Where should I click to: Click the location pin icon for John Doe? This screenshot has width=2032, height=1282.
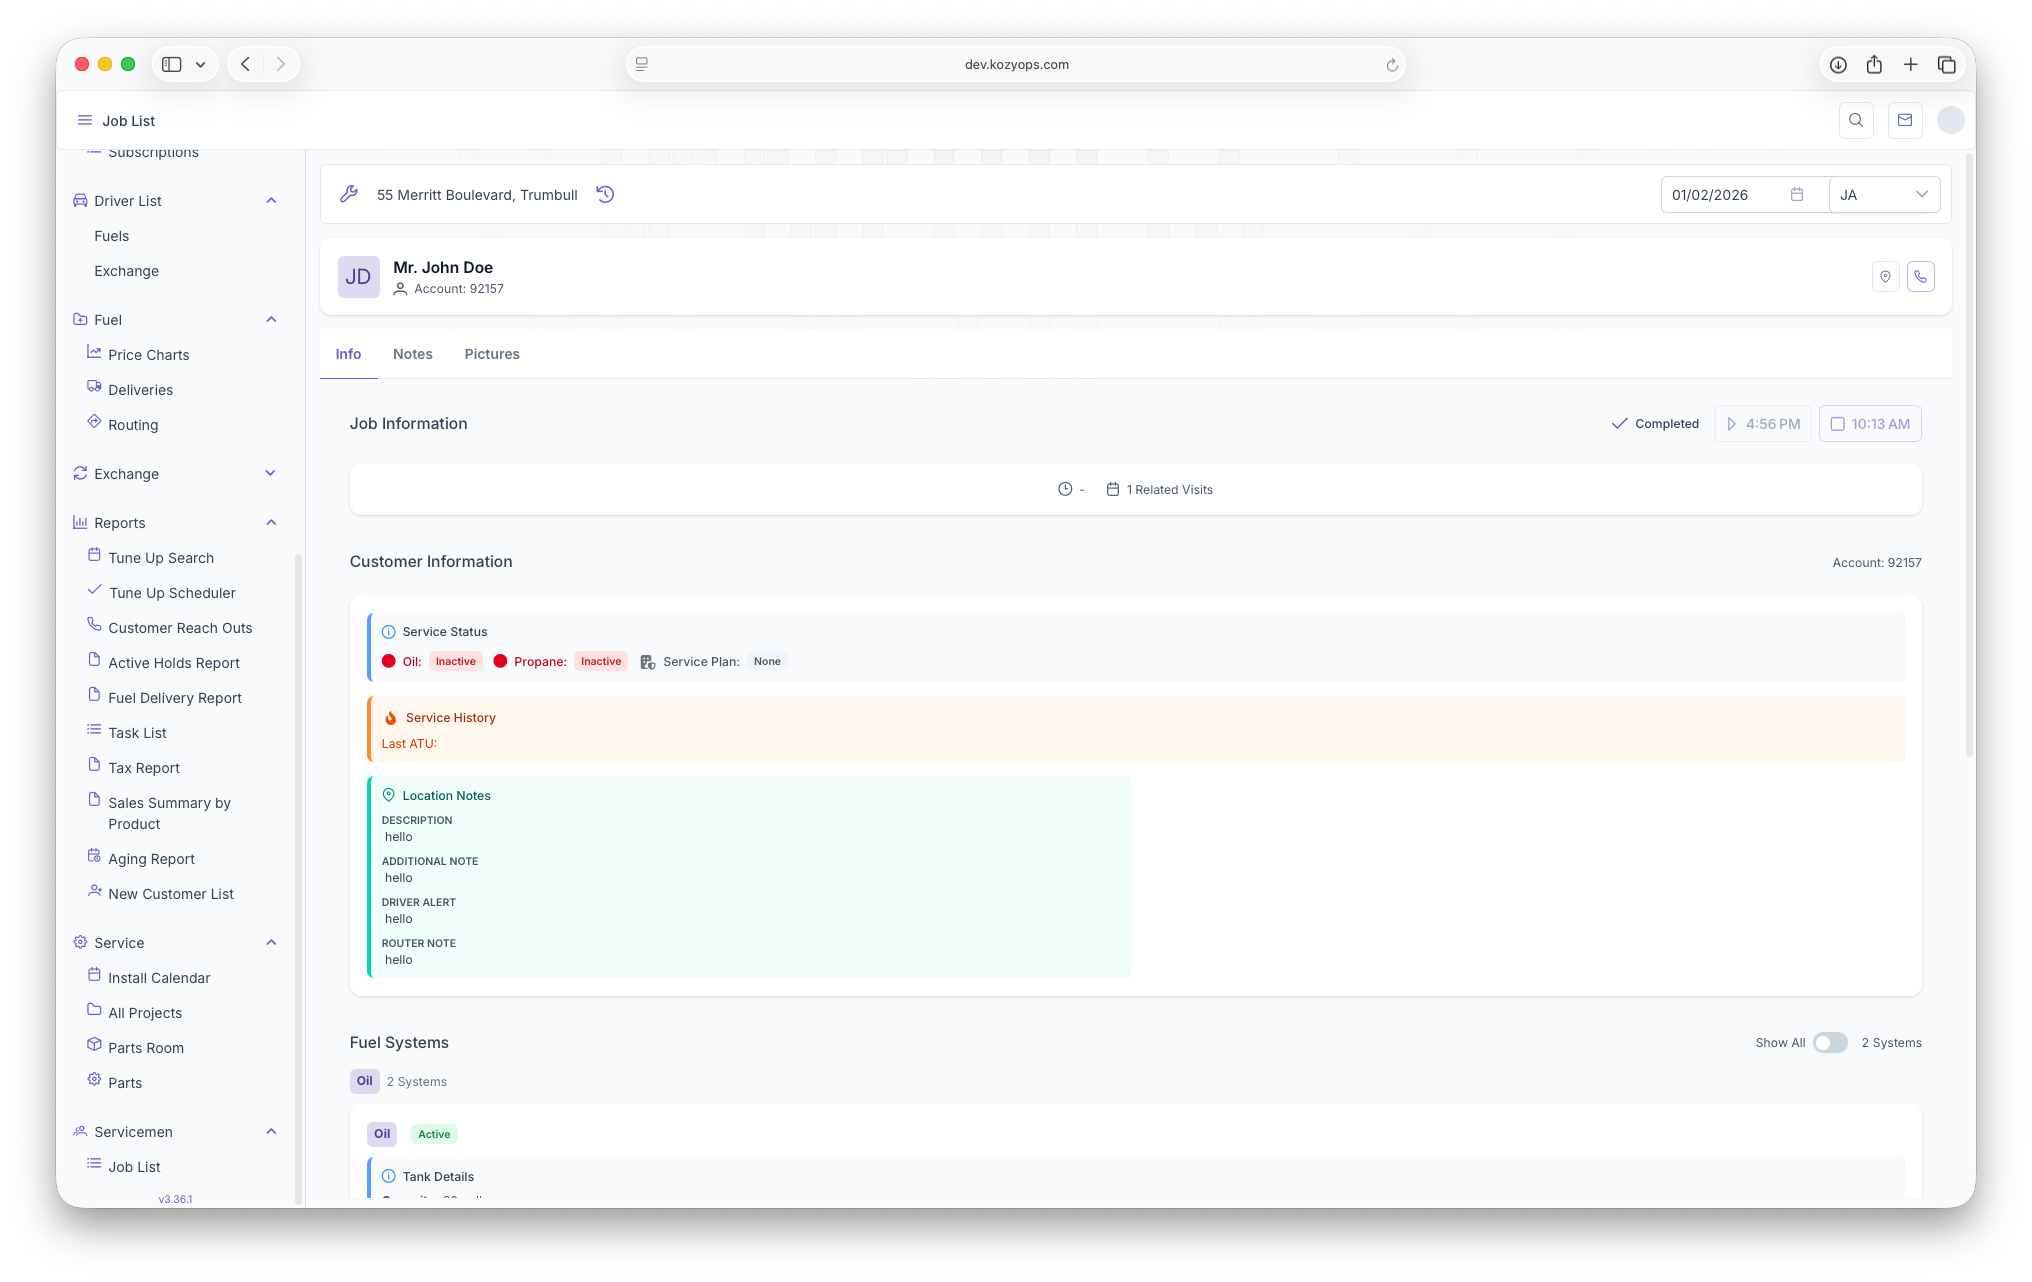pyautogui.click(x=1885, y=277)
